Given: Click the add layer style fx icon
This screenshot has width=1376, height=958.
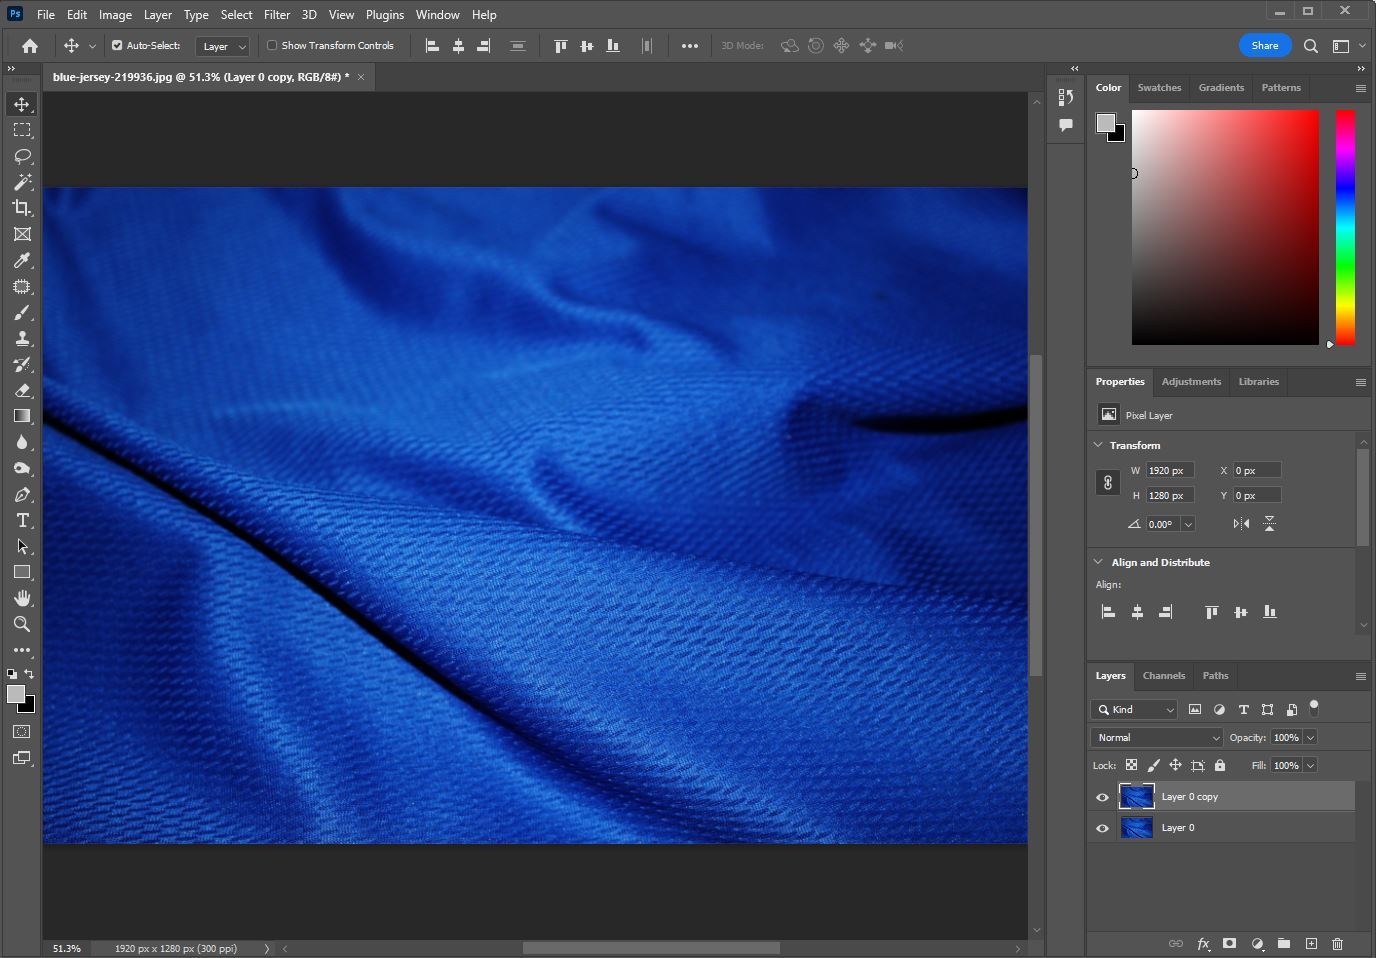Looking at the screenshot, I should tap(1203, 943).
